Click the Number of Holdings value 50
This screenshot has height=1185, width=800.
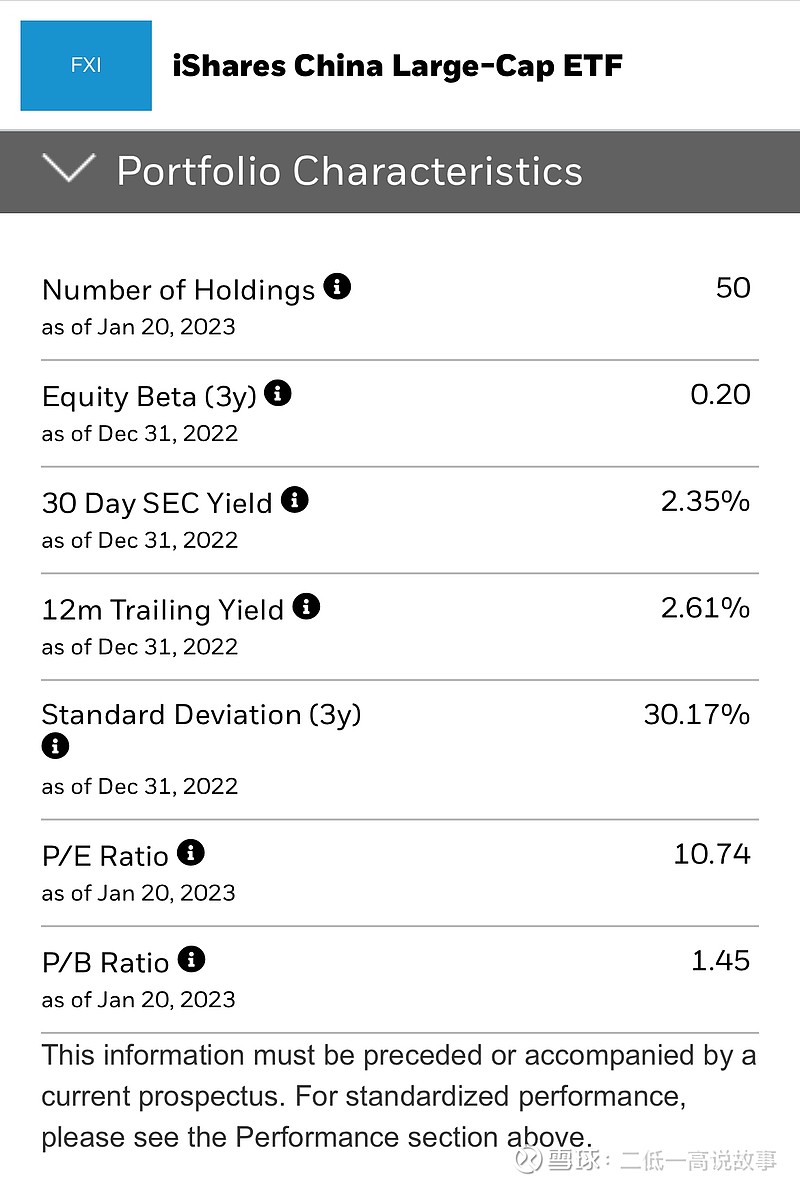coord(733,288)
